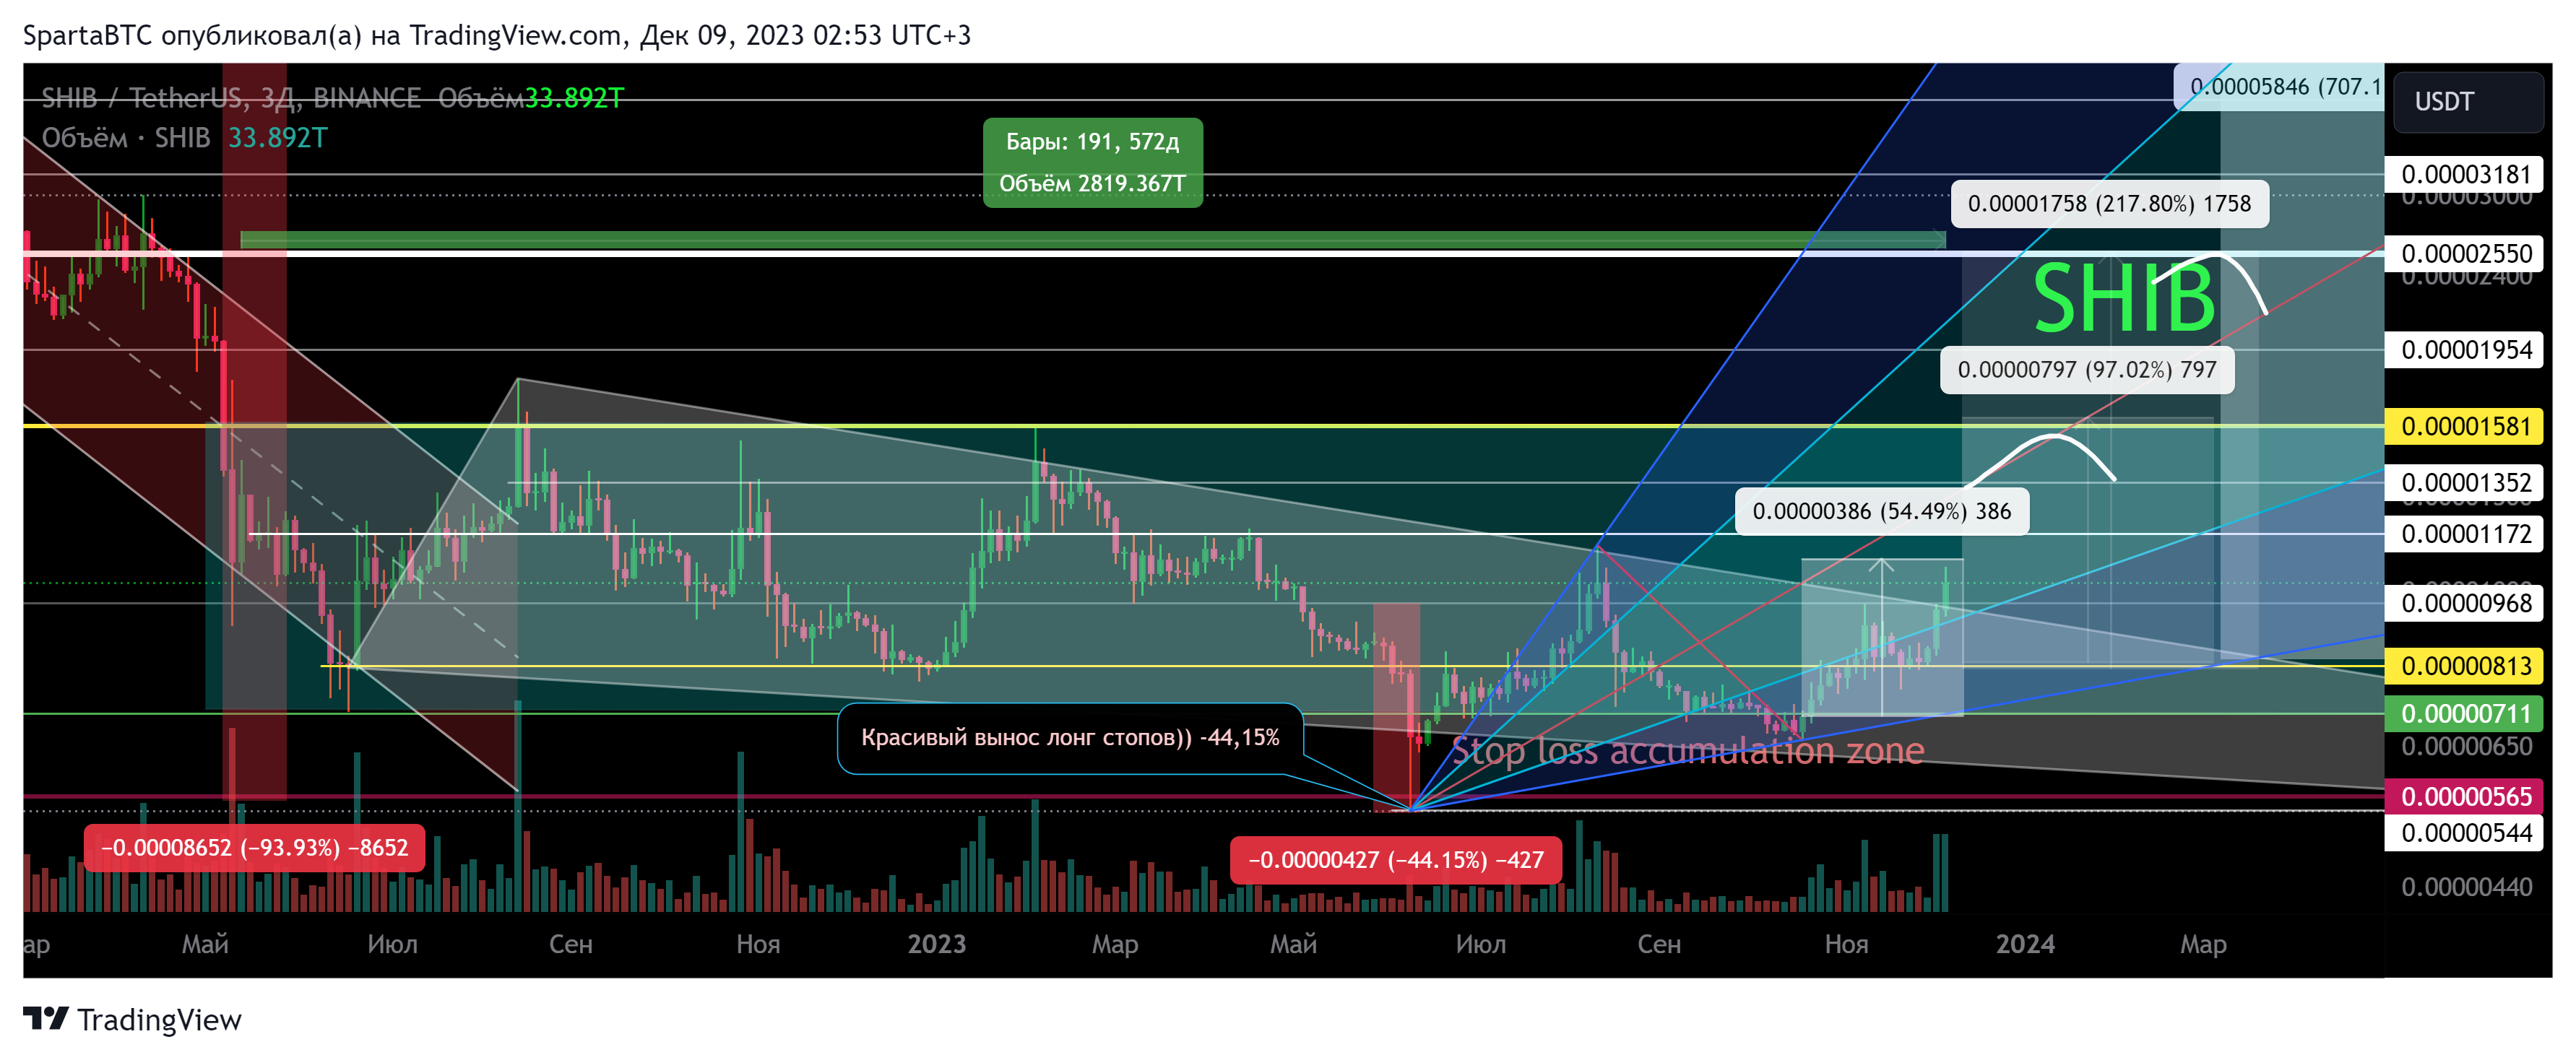Image resolution: width=2576 pixels, height=1060 pixels.
Task: Click the 0.00001352 price label
Action: (x=2465, y=483)
